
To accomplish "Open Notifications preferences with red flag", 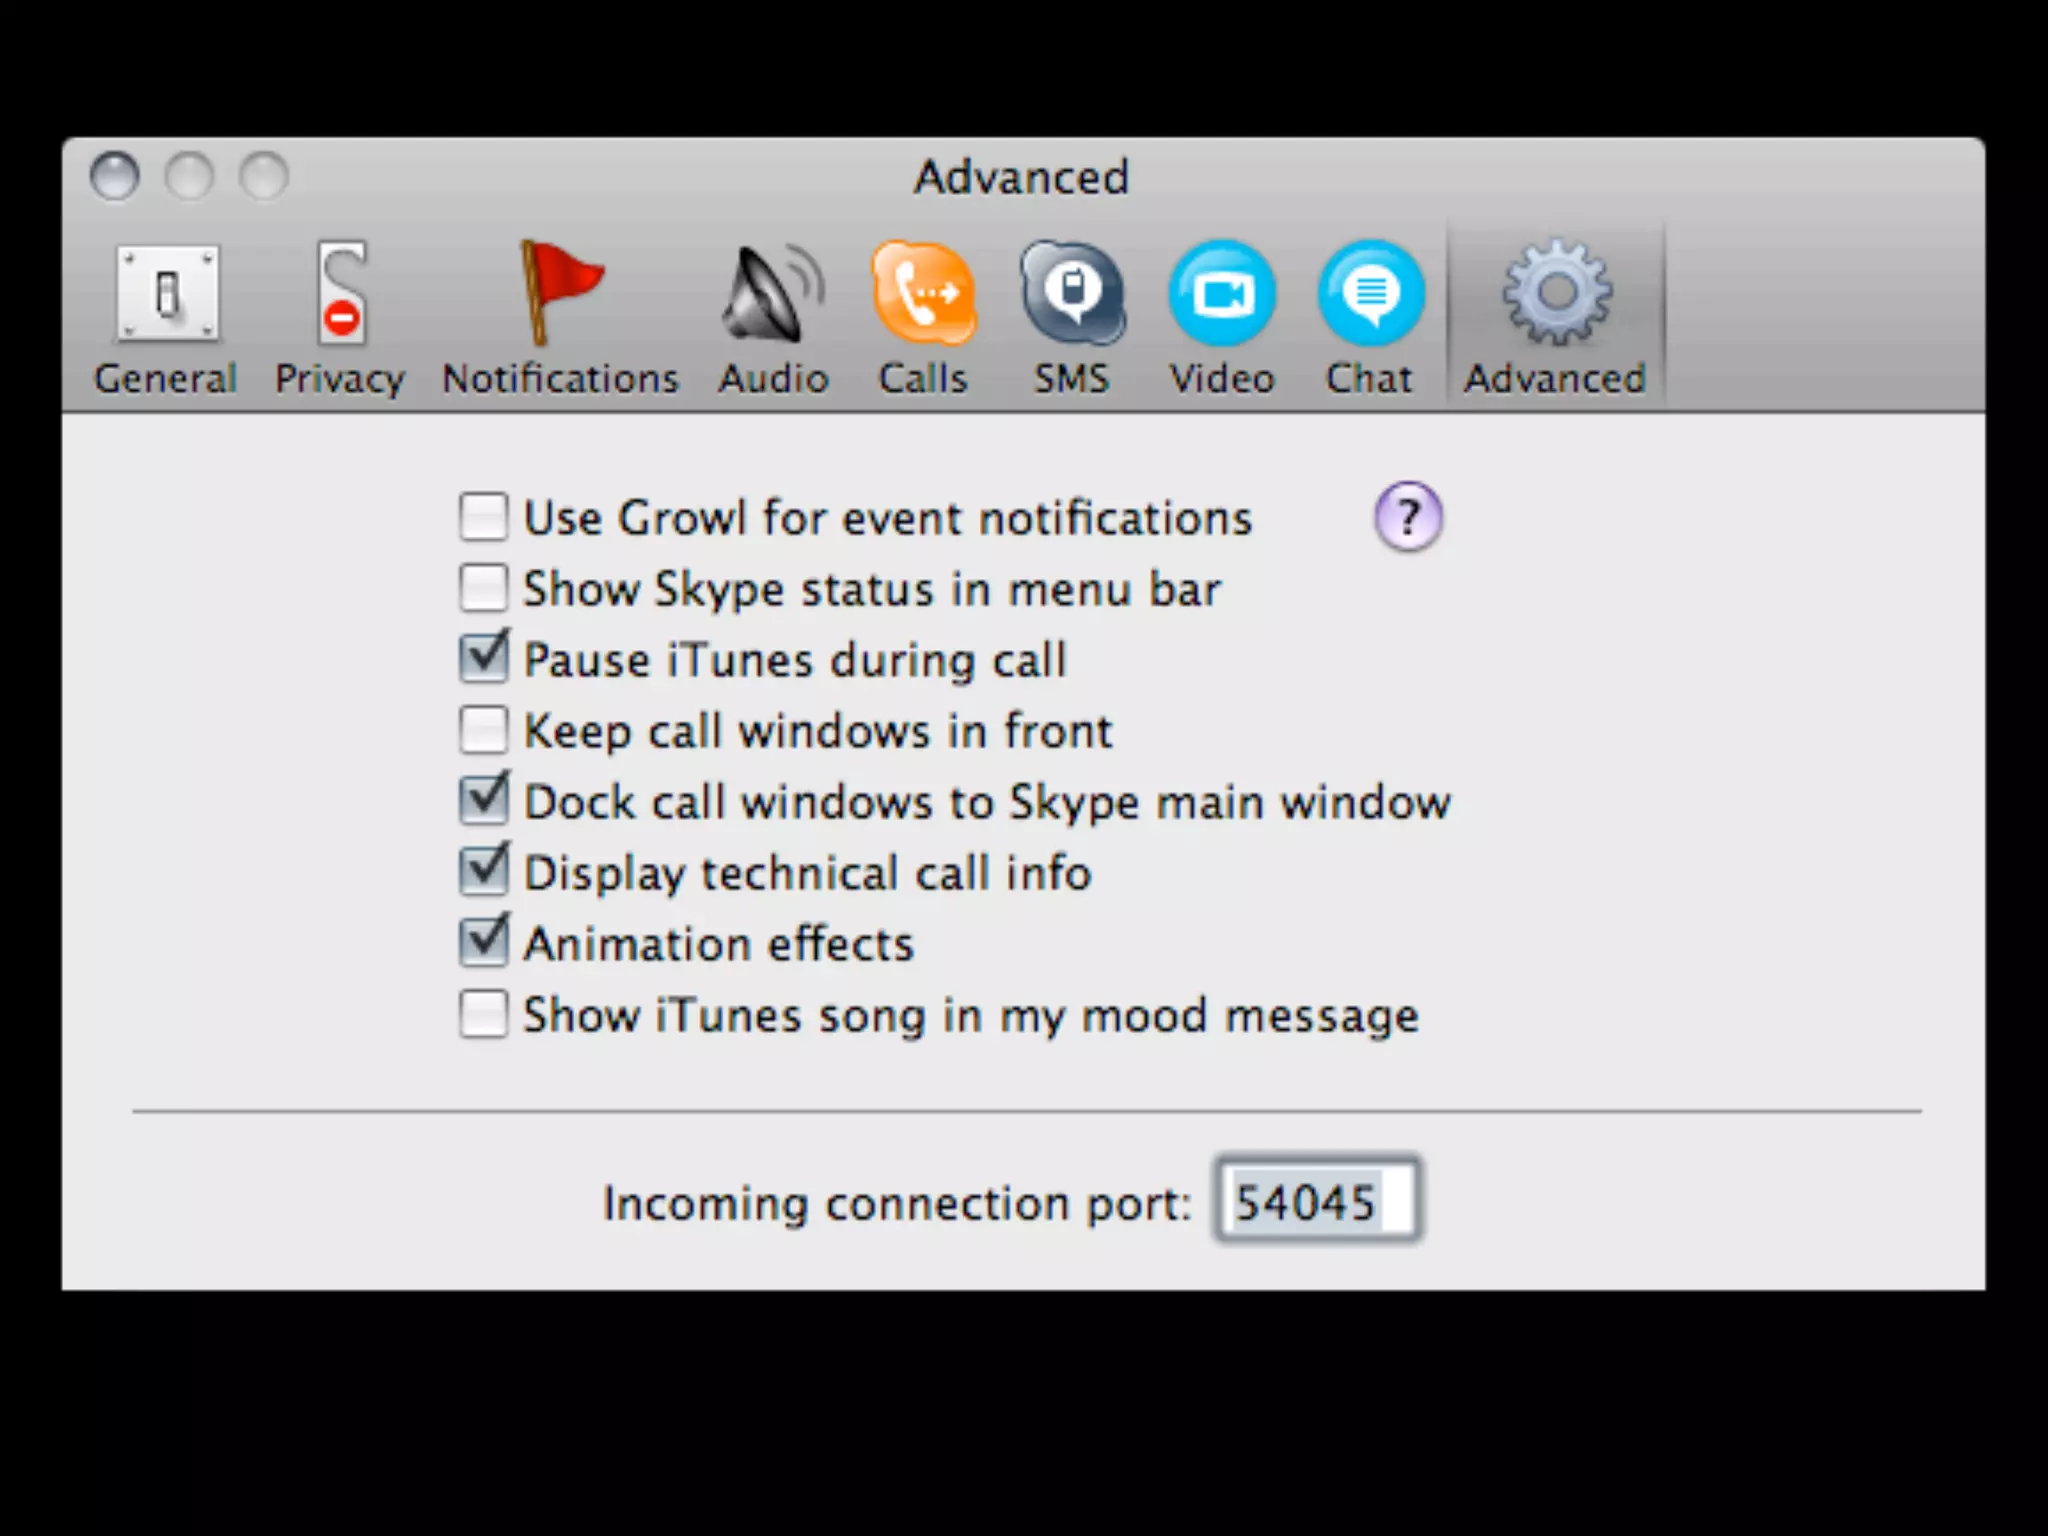I will (561, 319).
